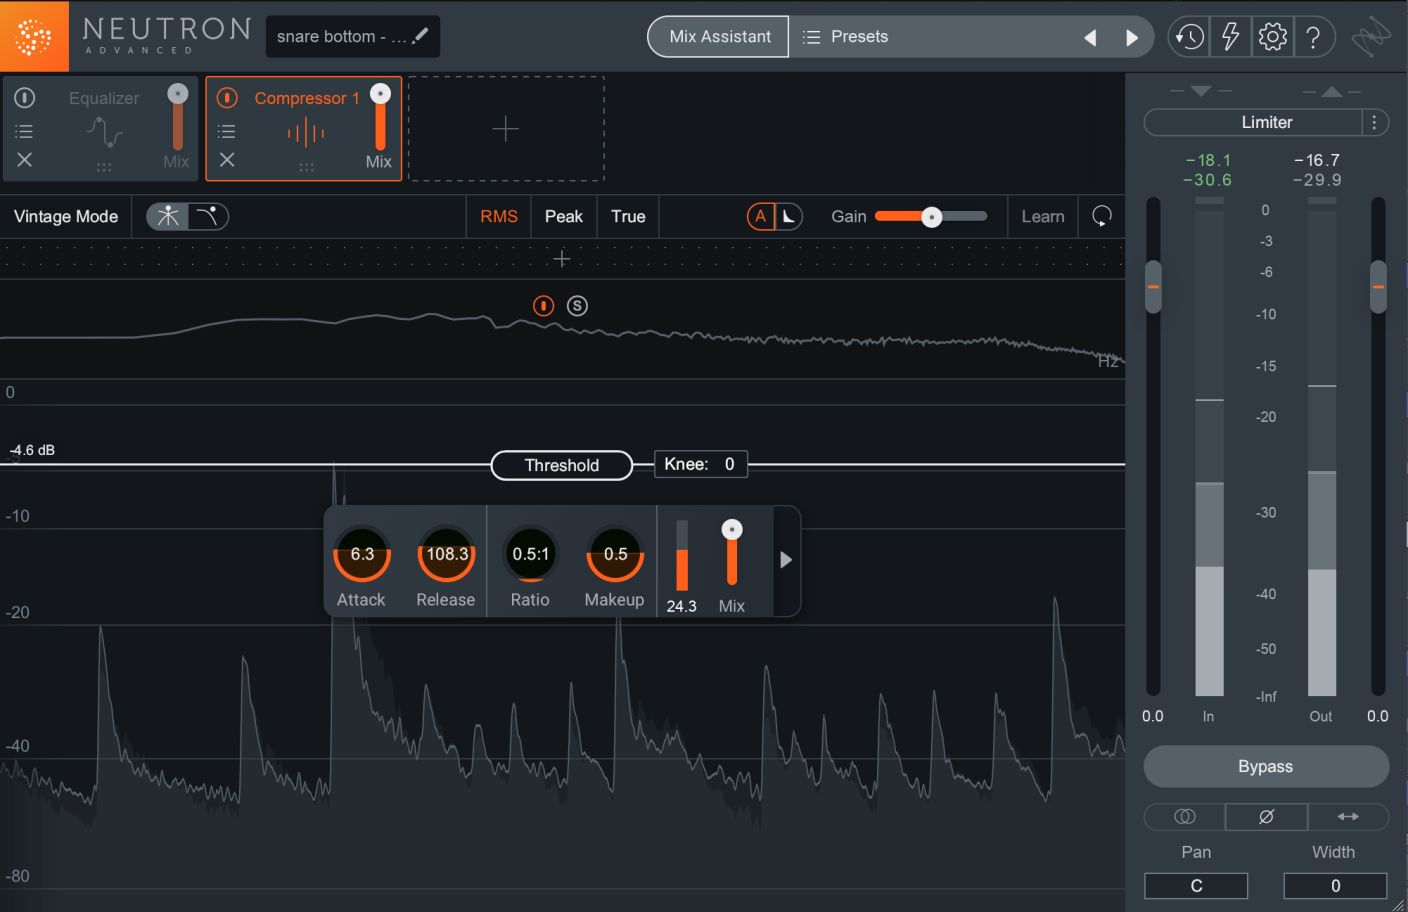Edit the Pan value field
The height and width of the screenshot is (912, 1408).
point(1196,886)
